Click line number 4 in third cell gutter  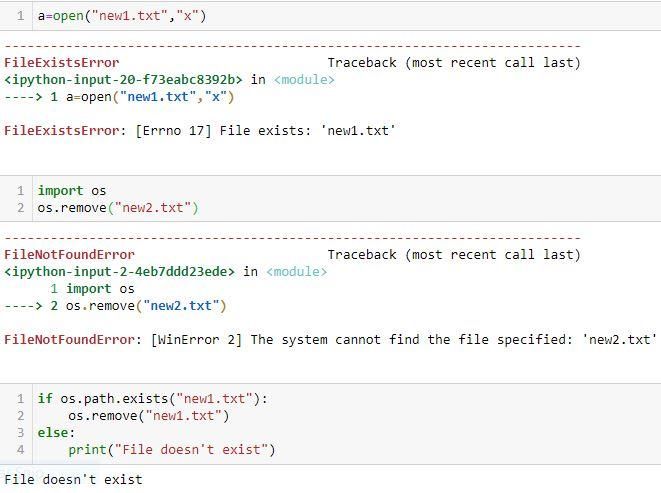(x=21, y=450)
